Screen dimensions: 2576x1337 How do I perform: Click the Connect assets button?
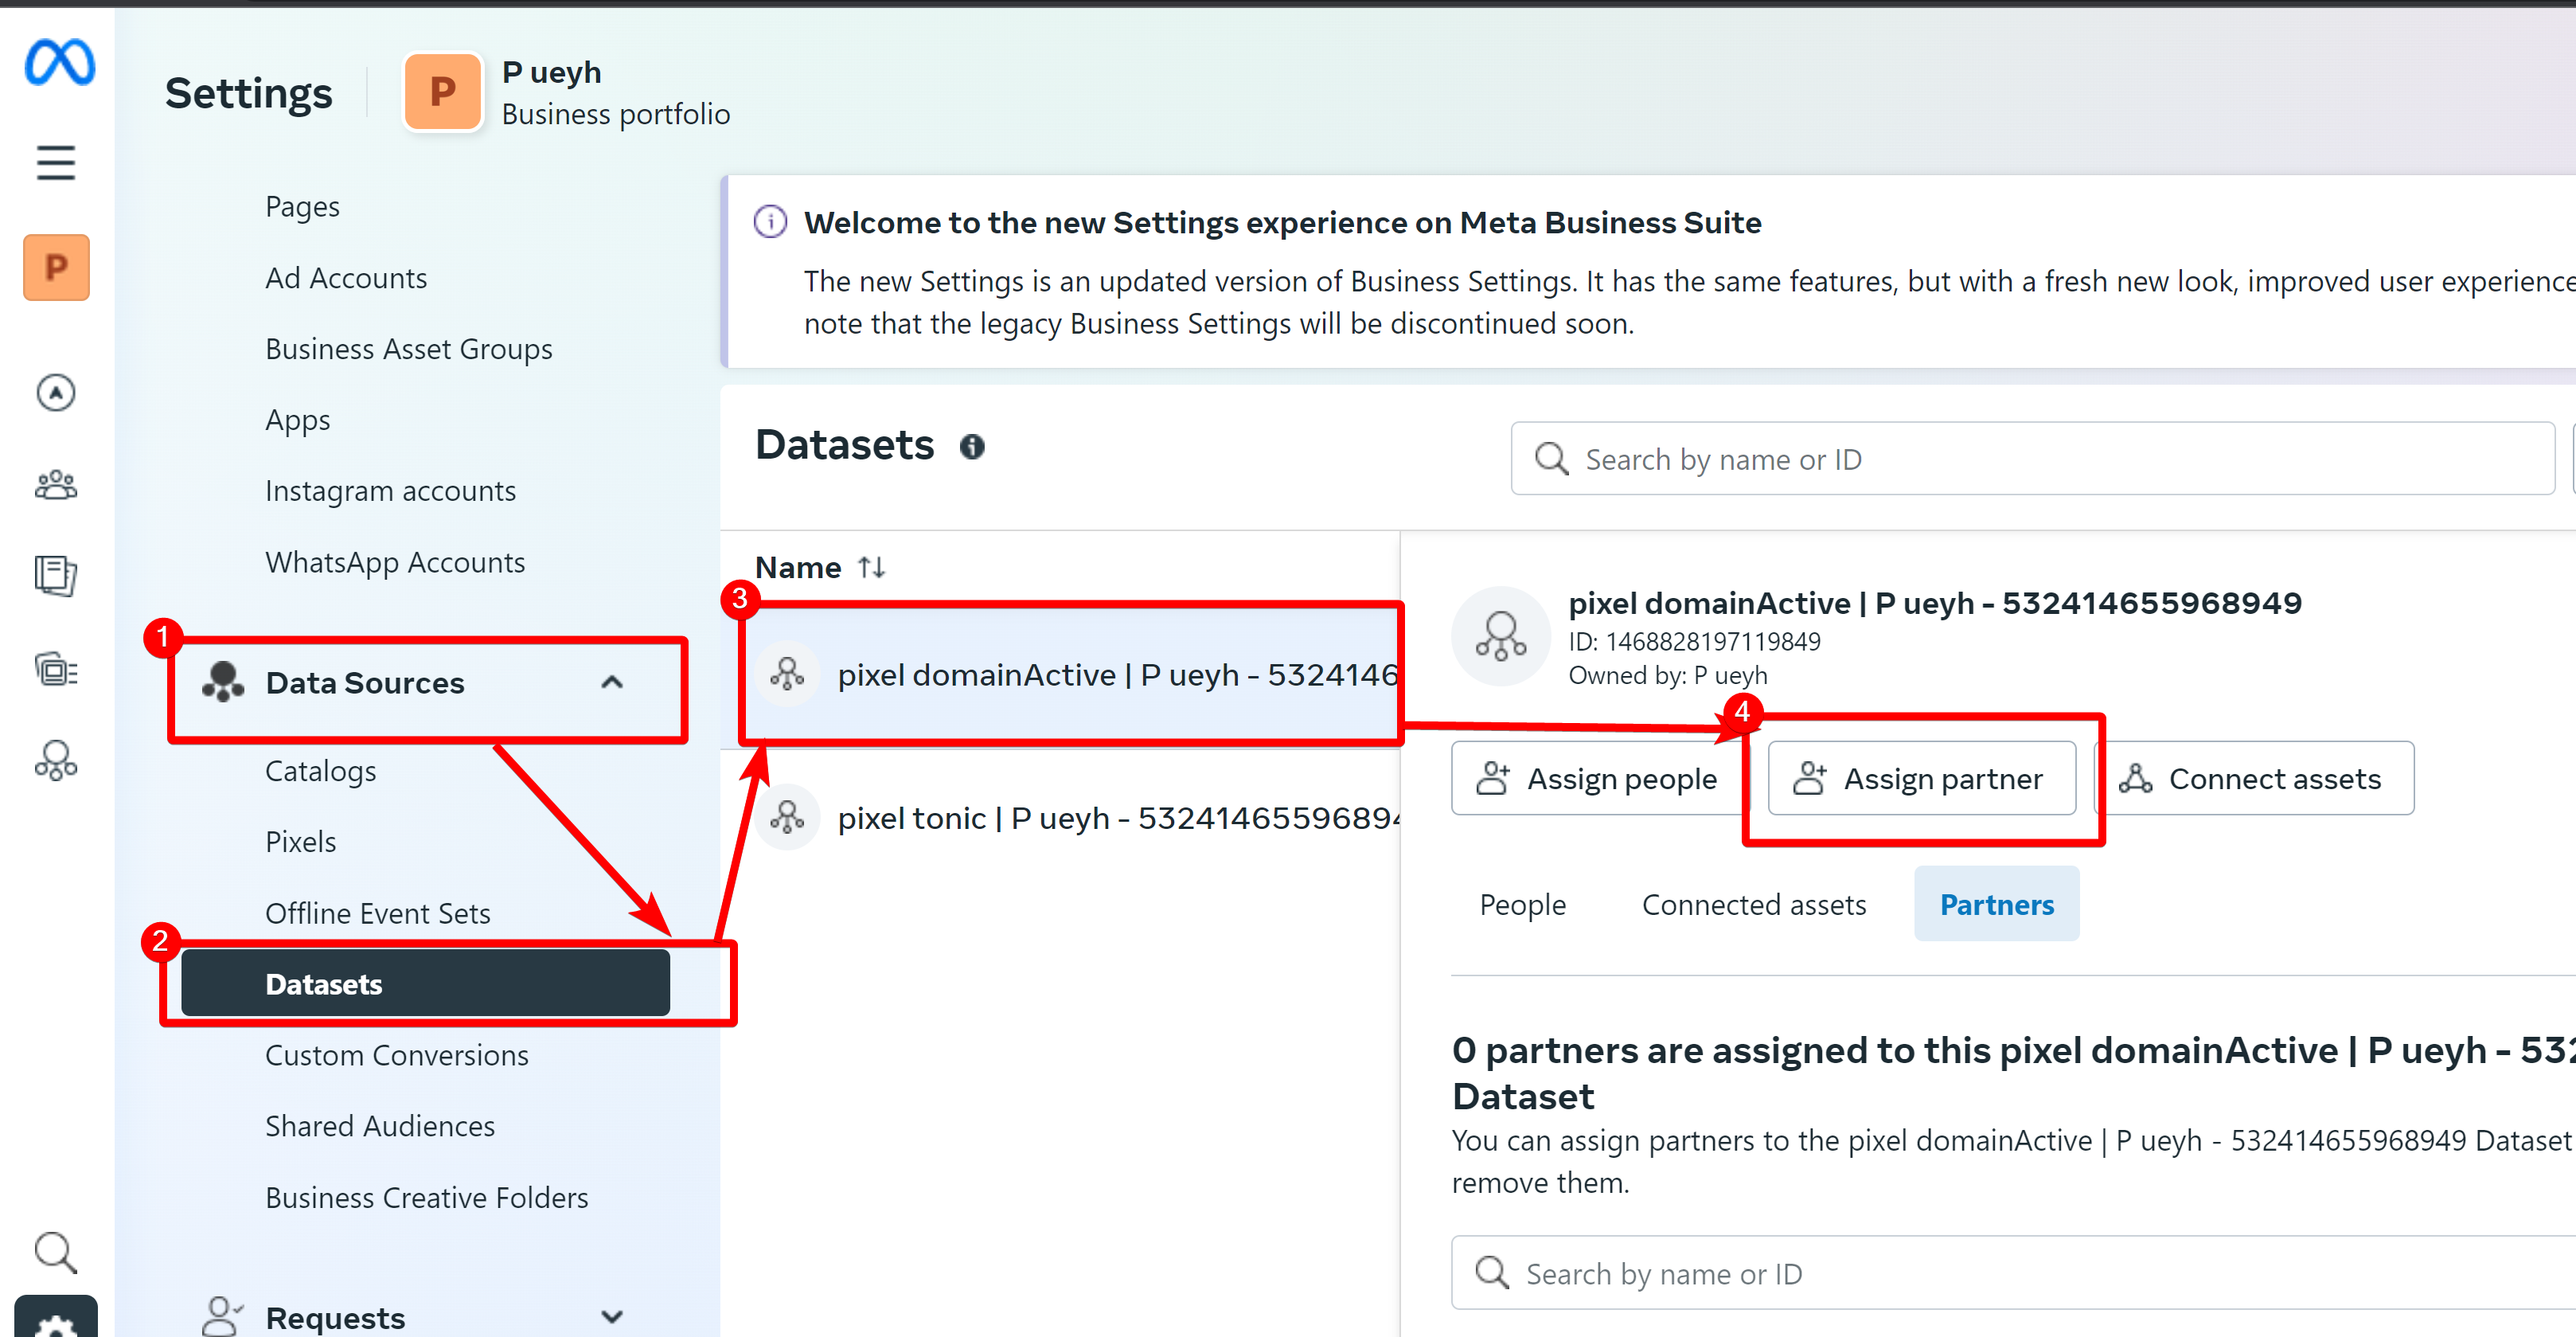pos(2254,778)
